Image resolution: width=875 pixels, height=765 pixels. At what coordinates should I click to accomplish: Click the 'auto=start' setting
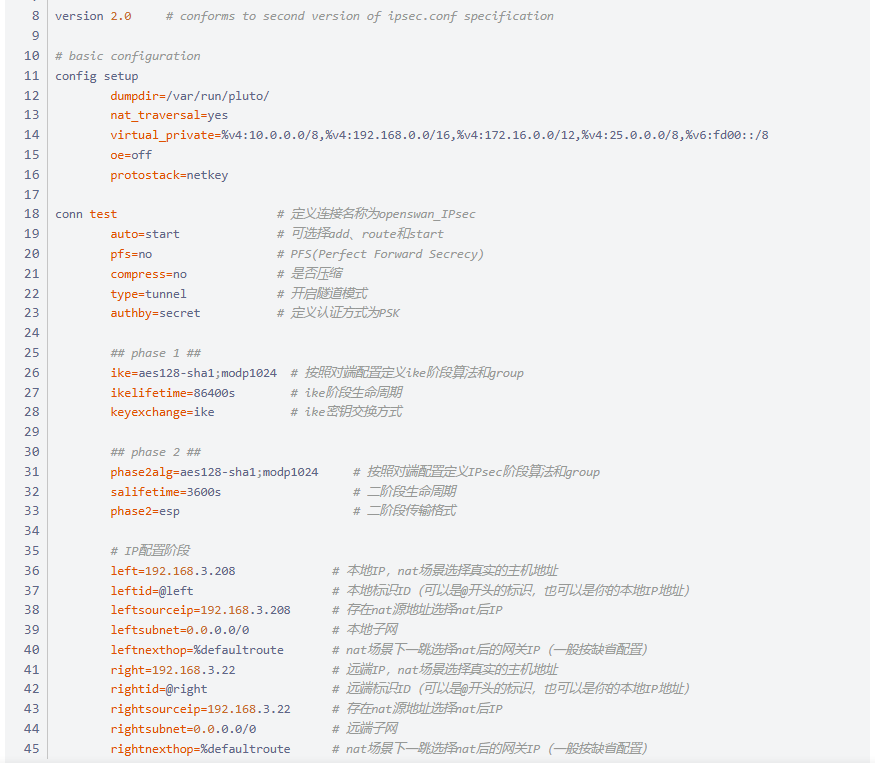click(145, 234)
